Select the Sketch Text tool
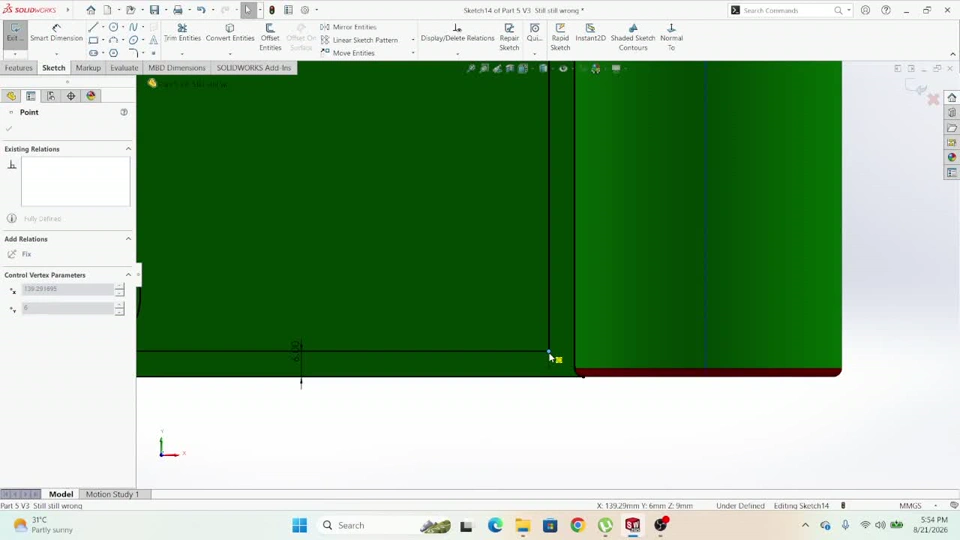960x540 pixels. pos(153,40)
